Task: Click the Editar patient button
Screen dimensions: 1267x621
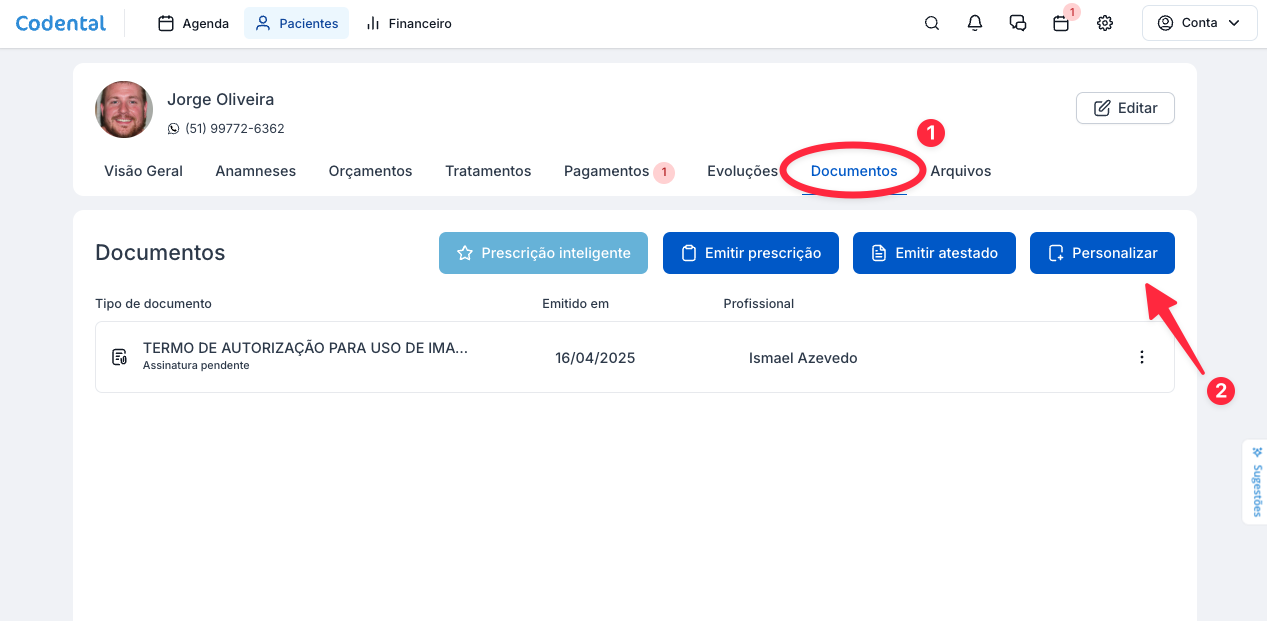Action: click(1125, 108)
